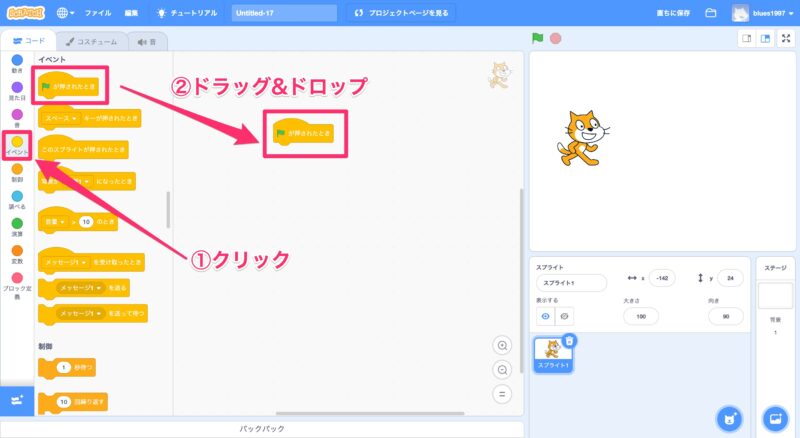The width and height of the screenshot is (800, 438).
Task: Hide the sprite with the crossed-eye icon
Action: (x=565, y=315)
